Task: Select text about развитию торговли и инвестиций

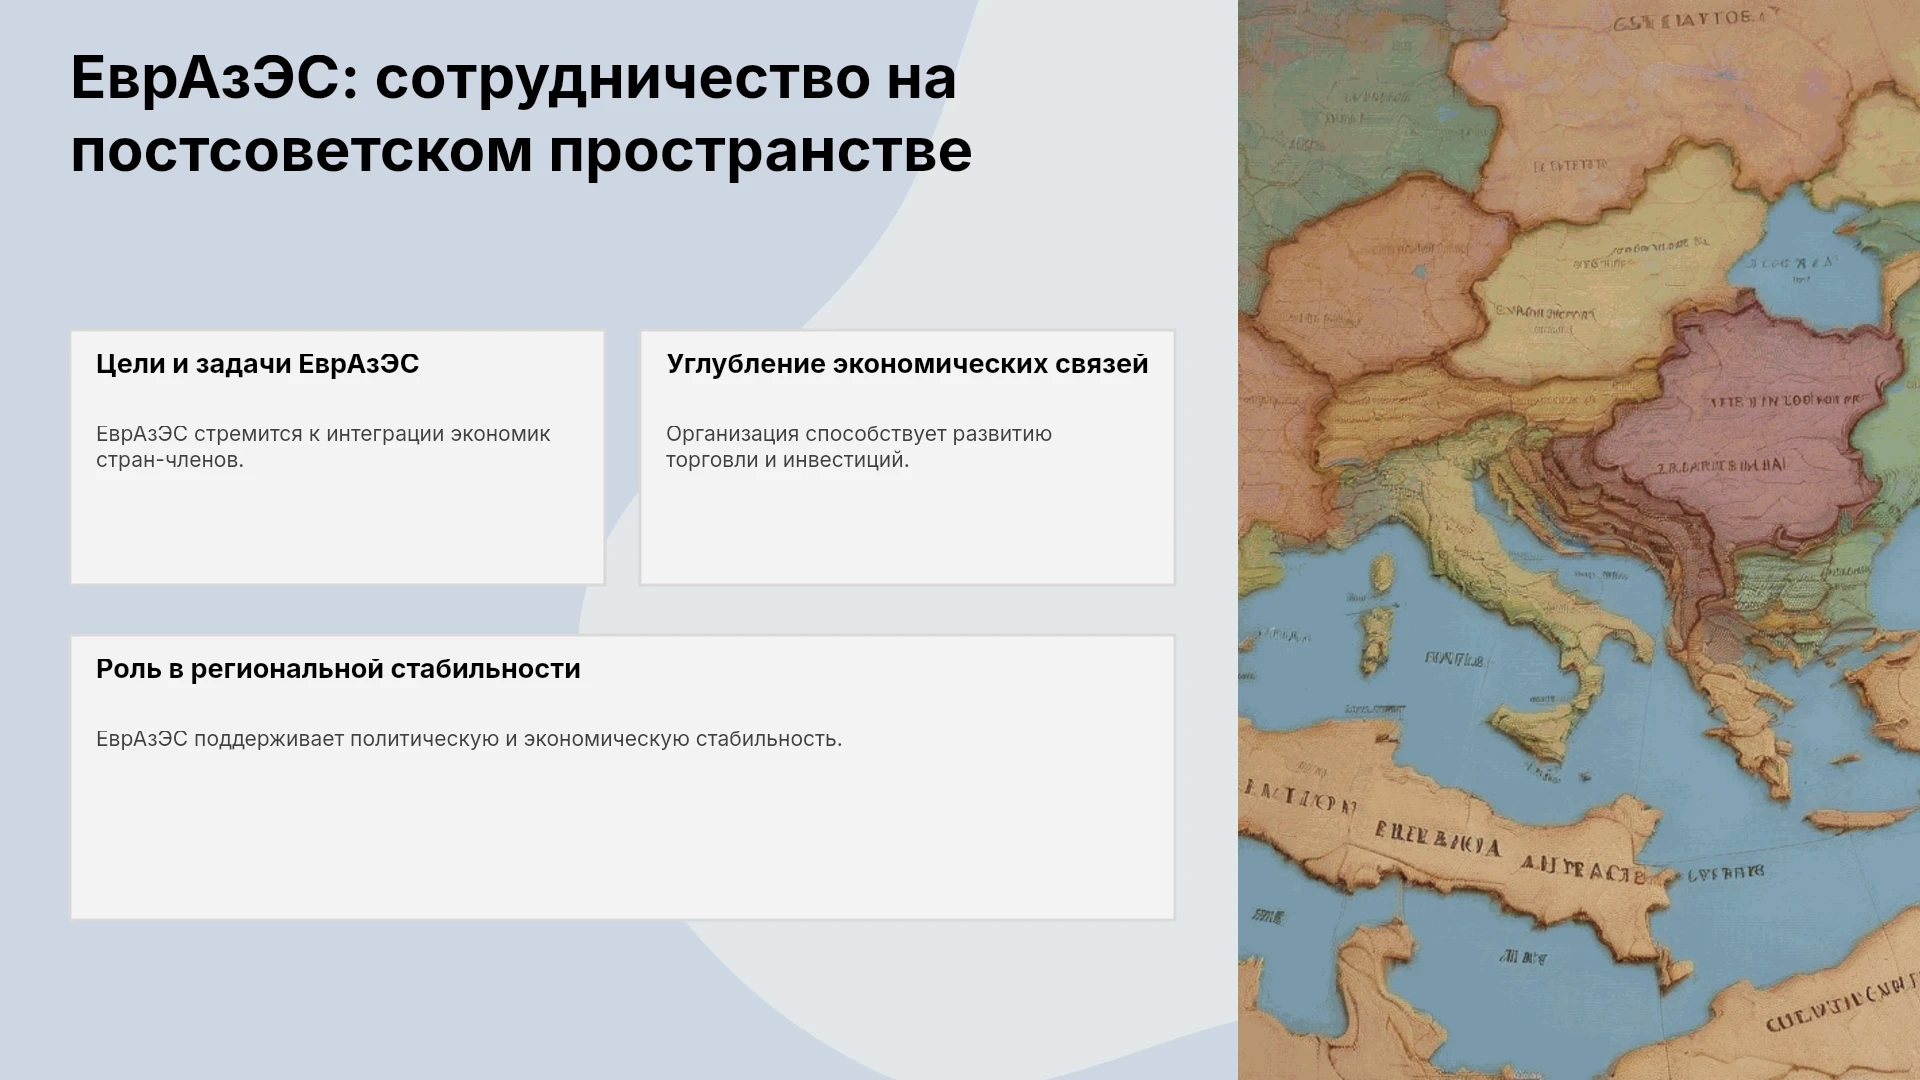Action: (x=859, y=447)
